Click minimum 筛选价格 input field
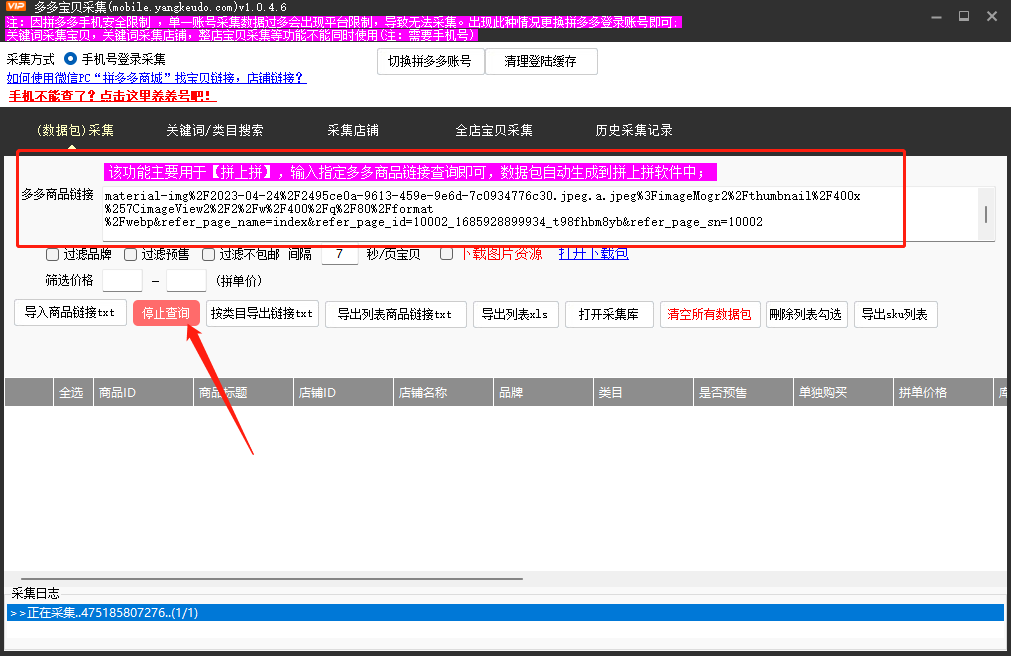Screen dimensions: 1011x656 pyautogui.click(x=123, y=281)
